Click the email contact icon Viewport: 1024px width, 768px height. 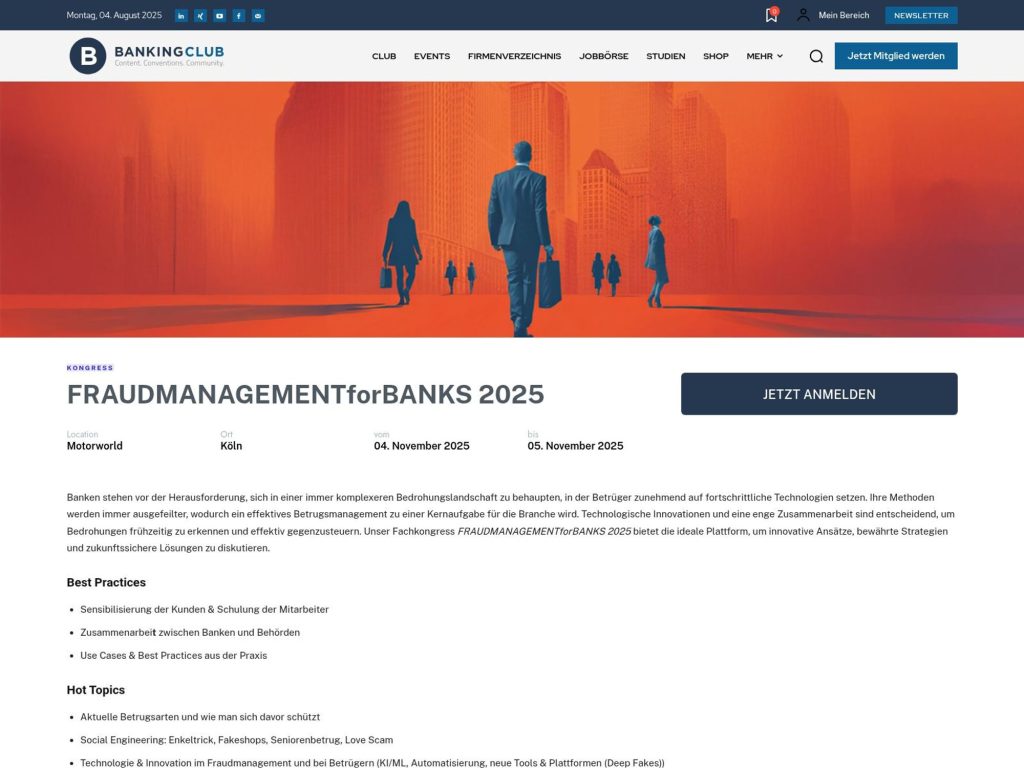pyautogui.click(x=258, y=15)
